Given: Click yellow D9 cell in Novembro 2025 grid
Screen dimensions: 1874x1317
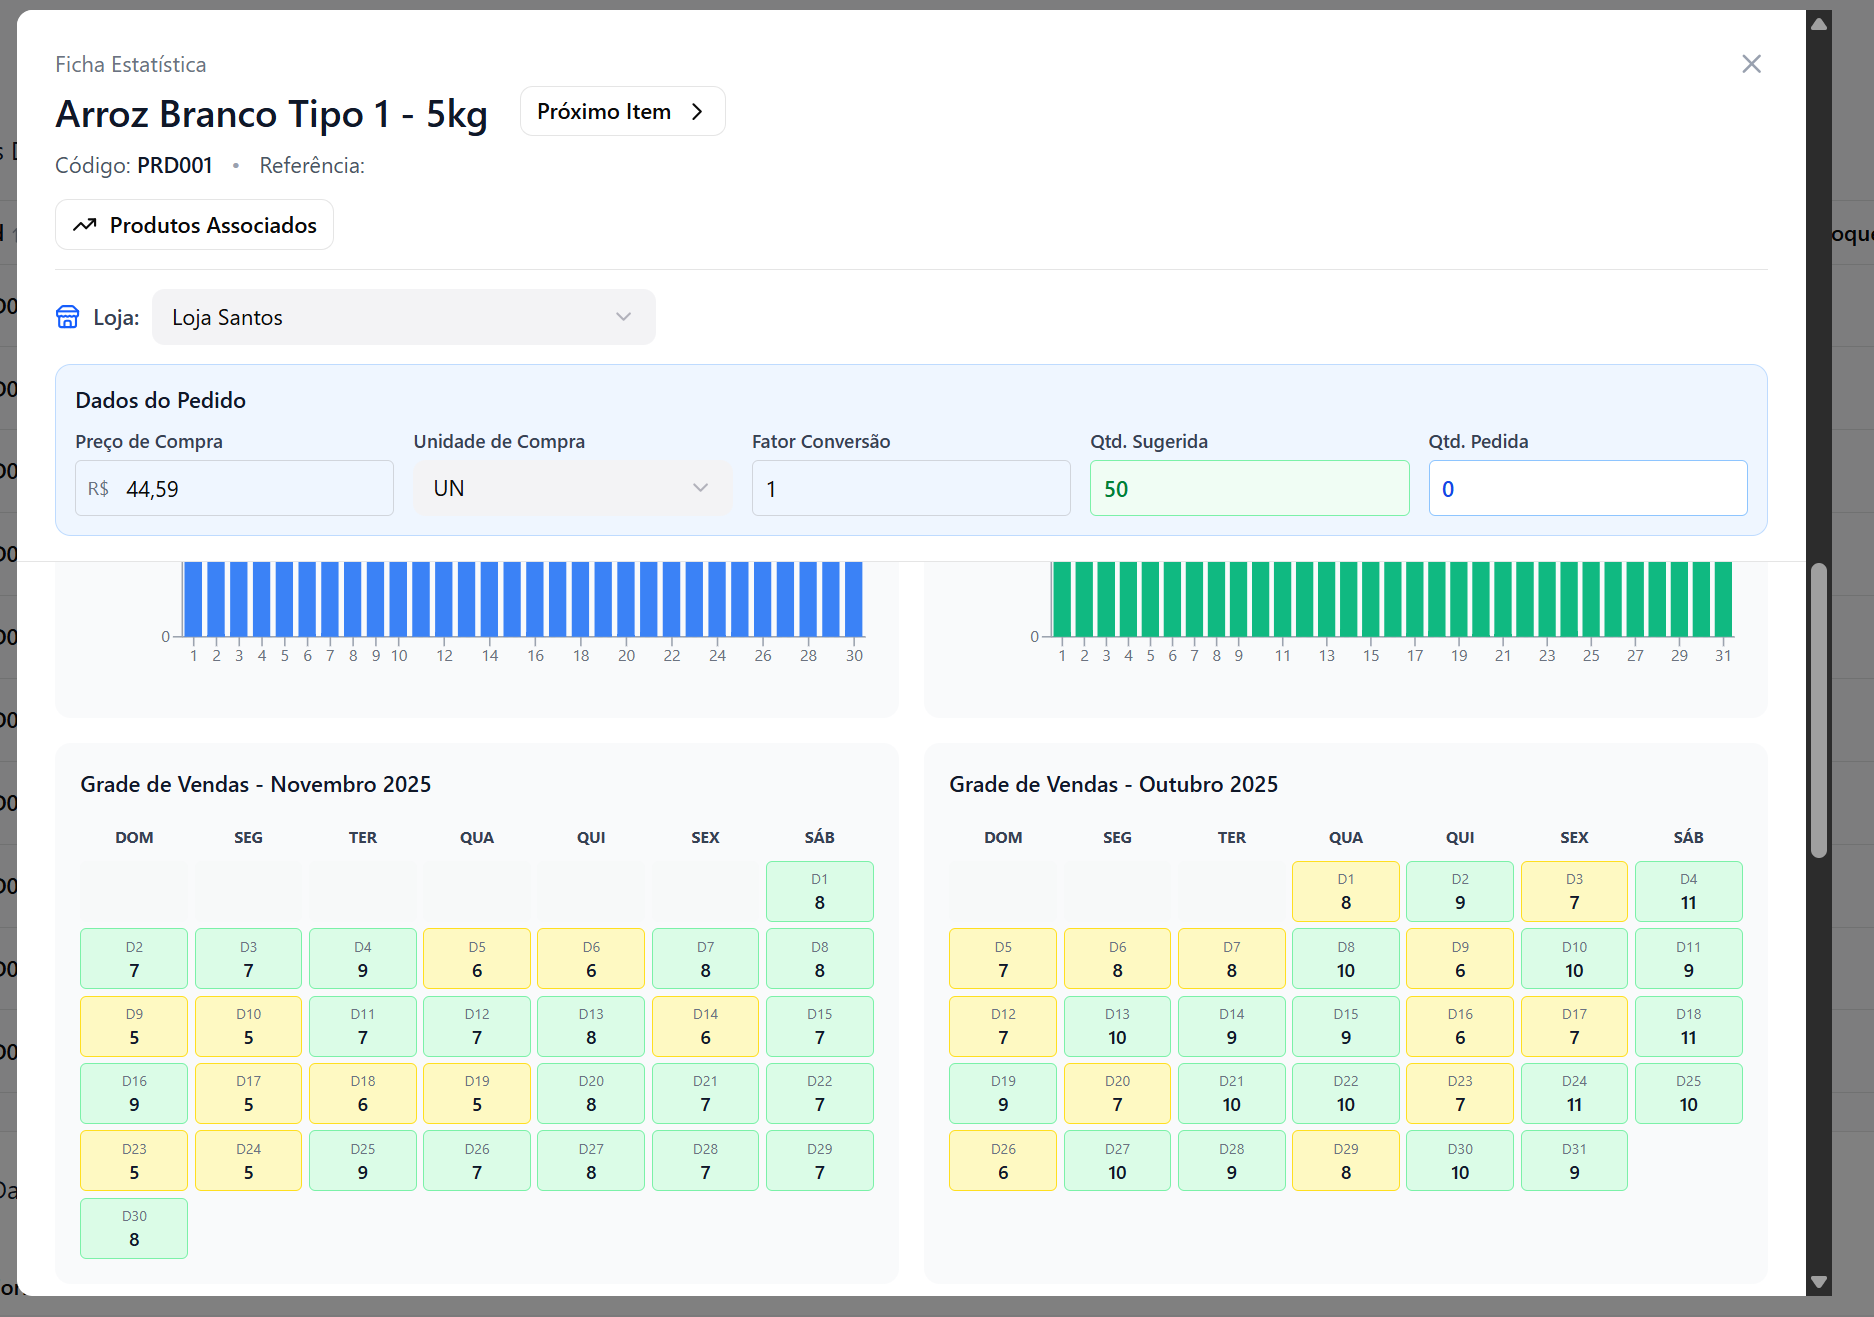Looking at the screenshot, I should click(x=134, y=1026).
